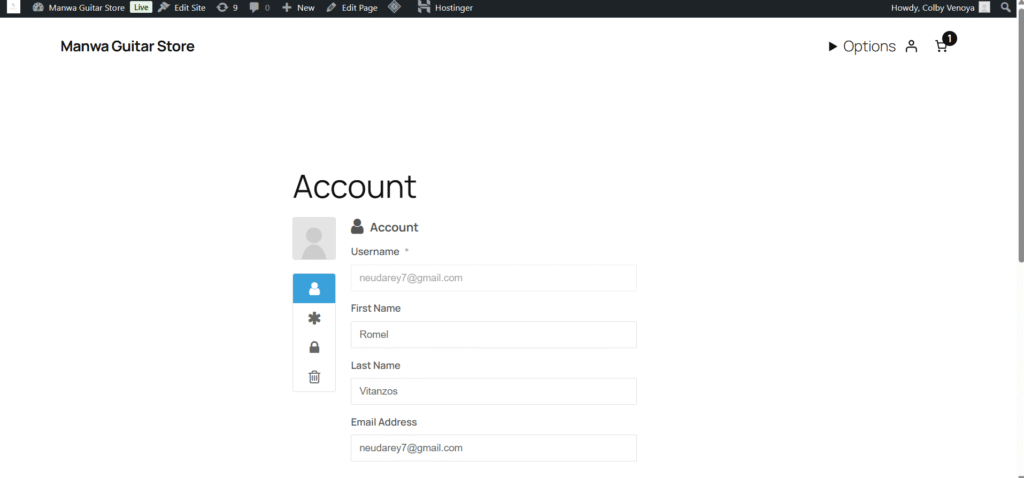Open the updates icon showing 9
Screen dimensions: 1024x478
(x=227, y=8)
